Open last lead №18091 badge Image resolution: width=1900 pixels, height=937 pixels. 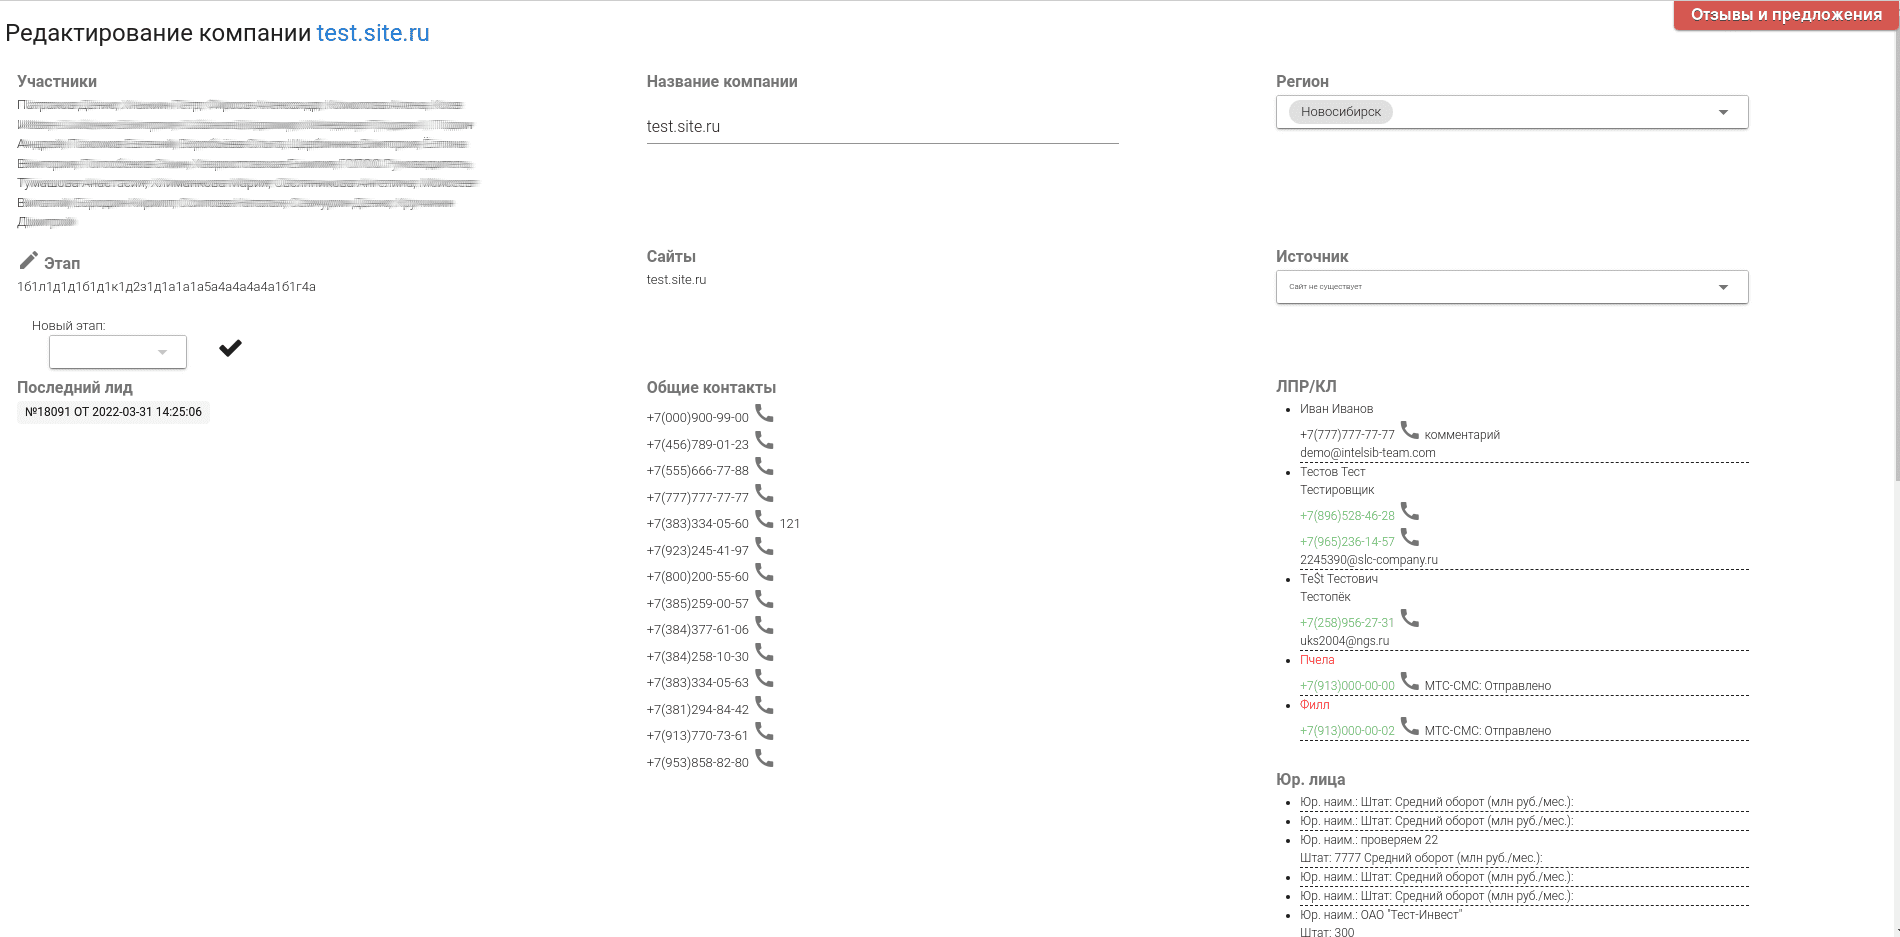(x=113, y=412)
